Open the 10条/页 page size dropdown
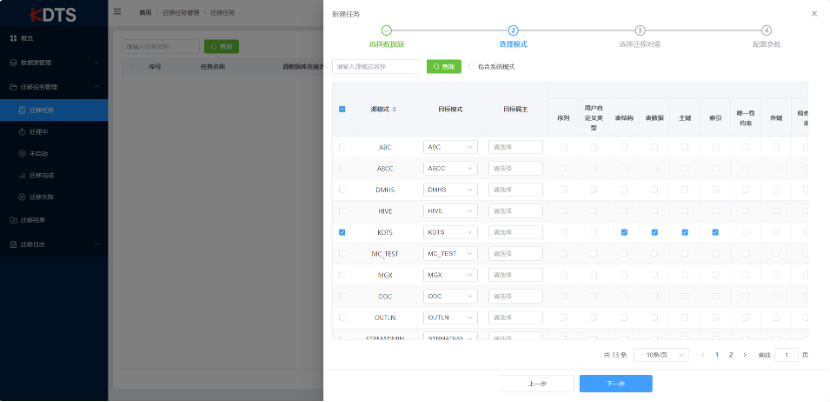The image size is (830, 402). [x=661, y=355]
